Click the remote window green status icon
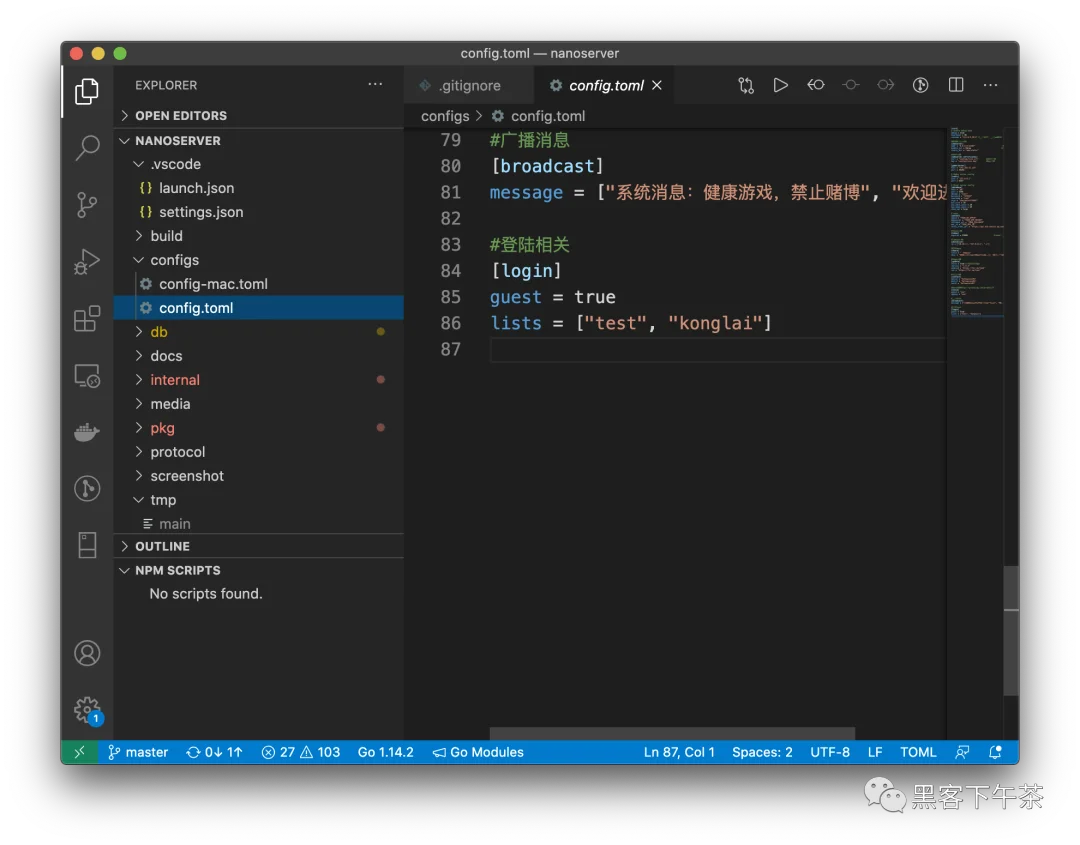1080x845 pixels. (80, 752)
